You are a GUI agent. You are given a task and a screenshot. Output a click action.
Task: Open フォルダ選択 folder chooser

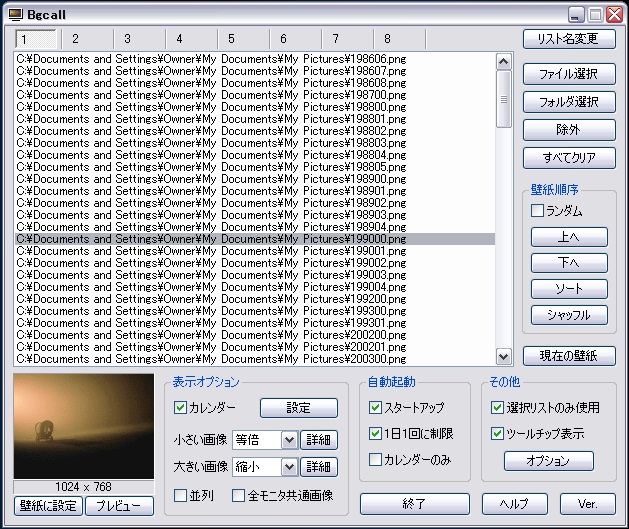coord(569,102)
